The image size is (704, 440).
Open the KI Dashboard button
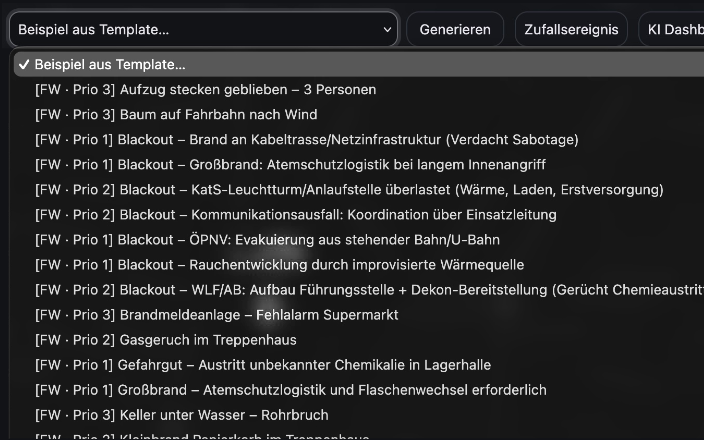point(671,30)
